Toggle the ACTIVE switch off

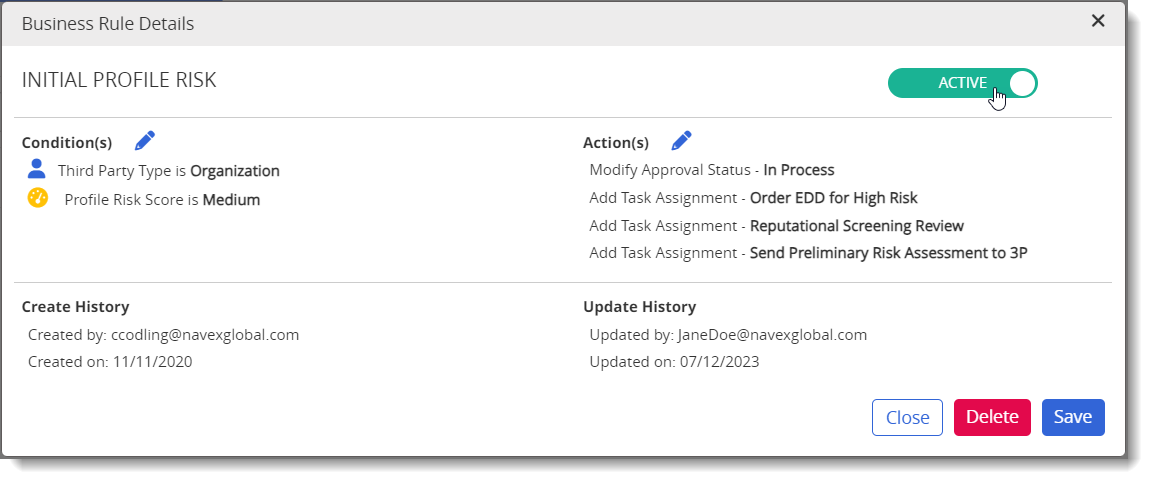click(x=962, y=84)
